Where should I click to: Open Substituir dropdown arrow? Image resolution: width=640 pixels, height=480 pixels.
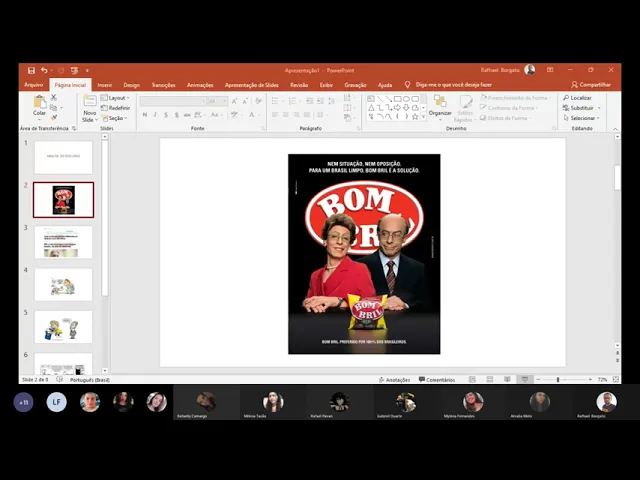[x=599, y=108]
